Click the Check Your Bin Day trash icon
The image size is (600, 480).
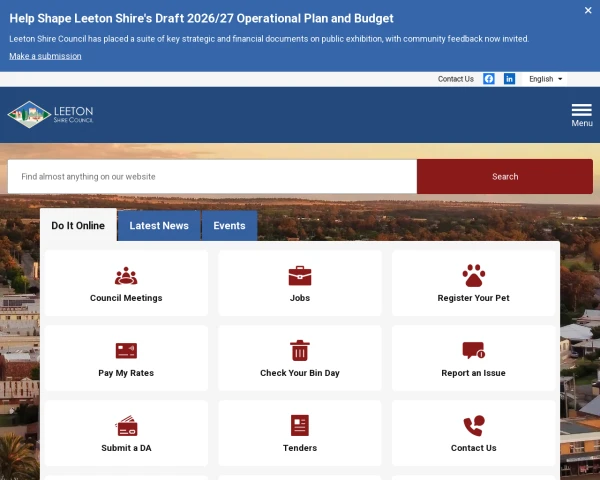point(300,350)
